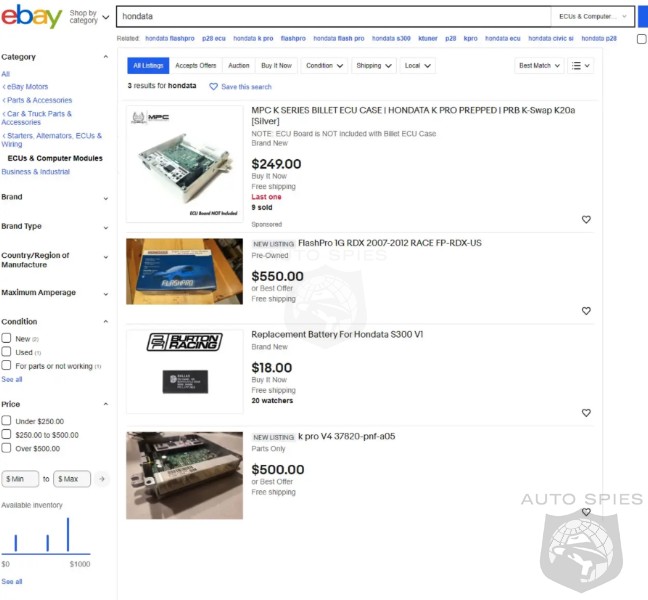Expand the Brand filter section
This screenshot has width=648, height=600.
click(x=106, y=198)
